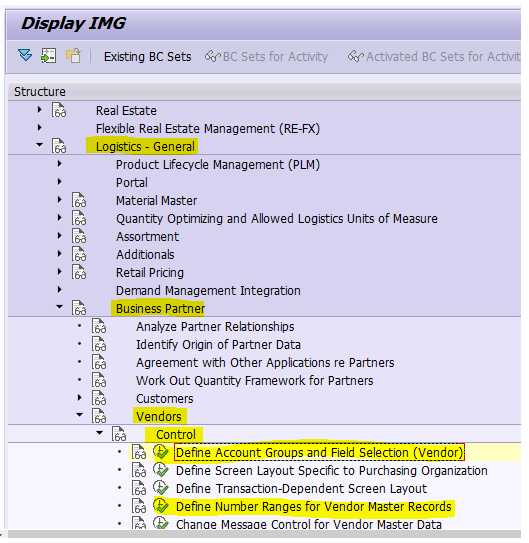Open documentation icon for Real Estate
The image size is (529, 543).
click(59, 110)
